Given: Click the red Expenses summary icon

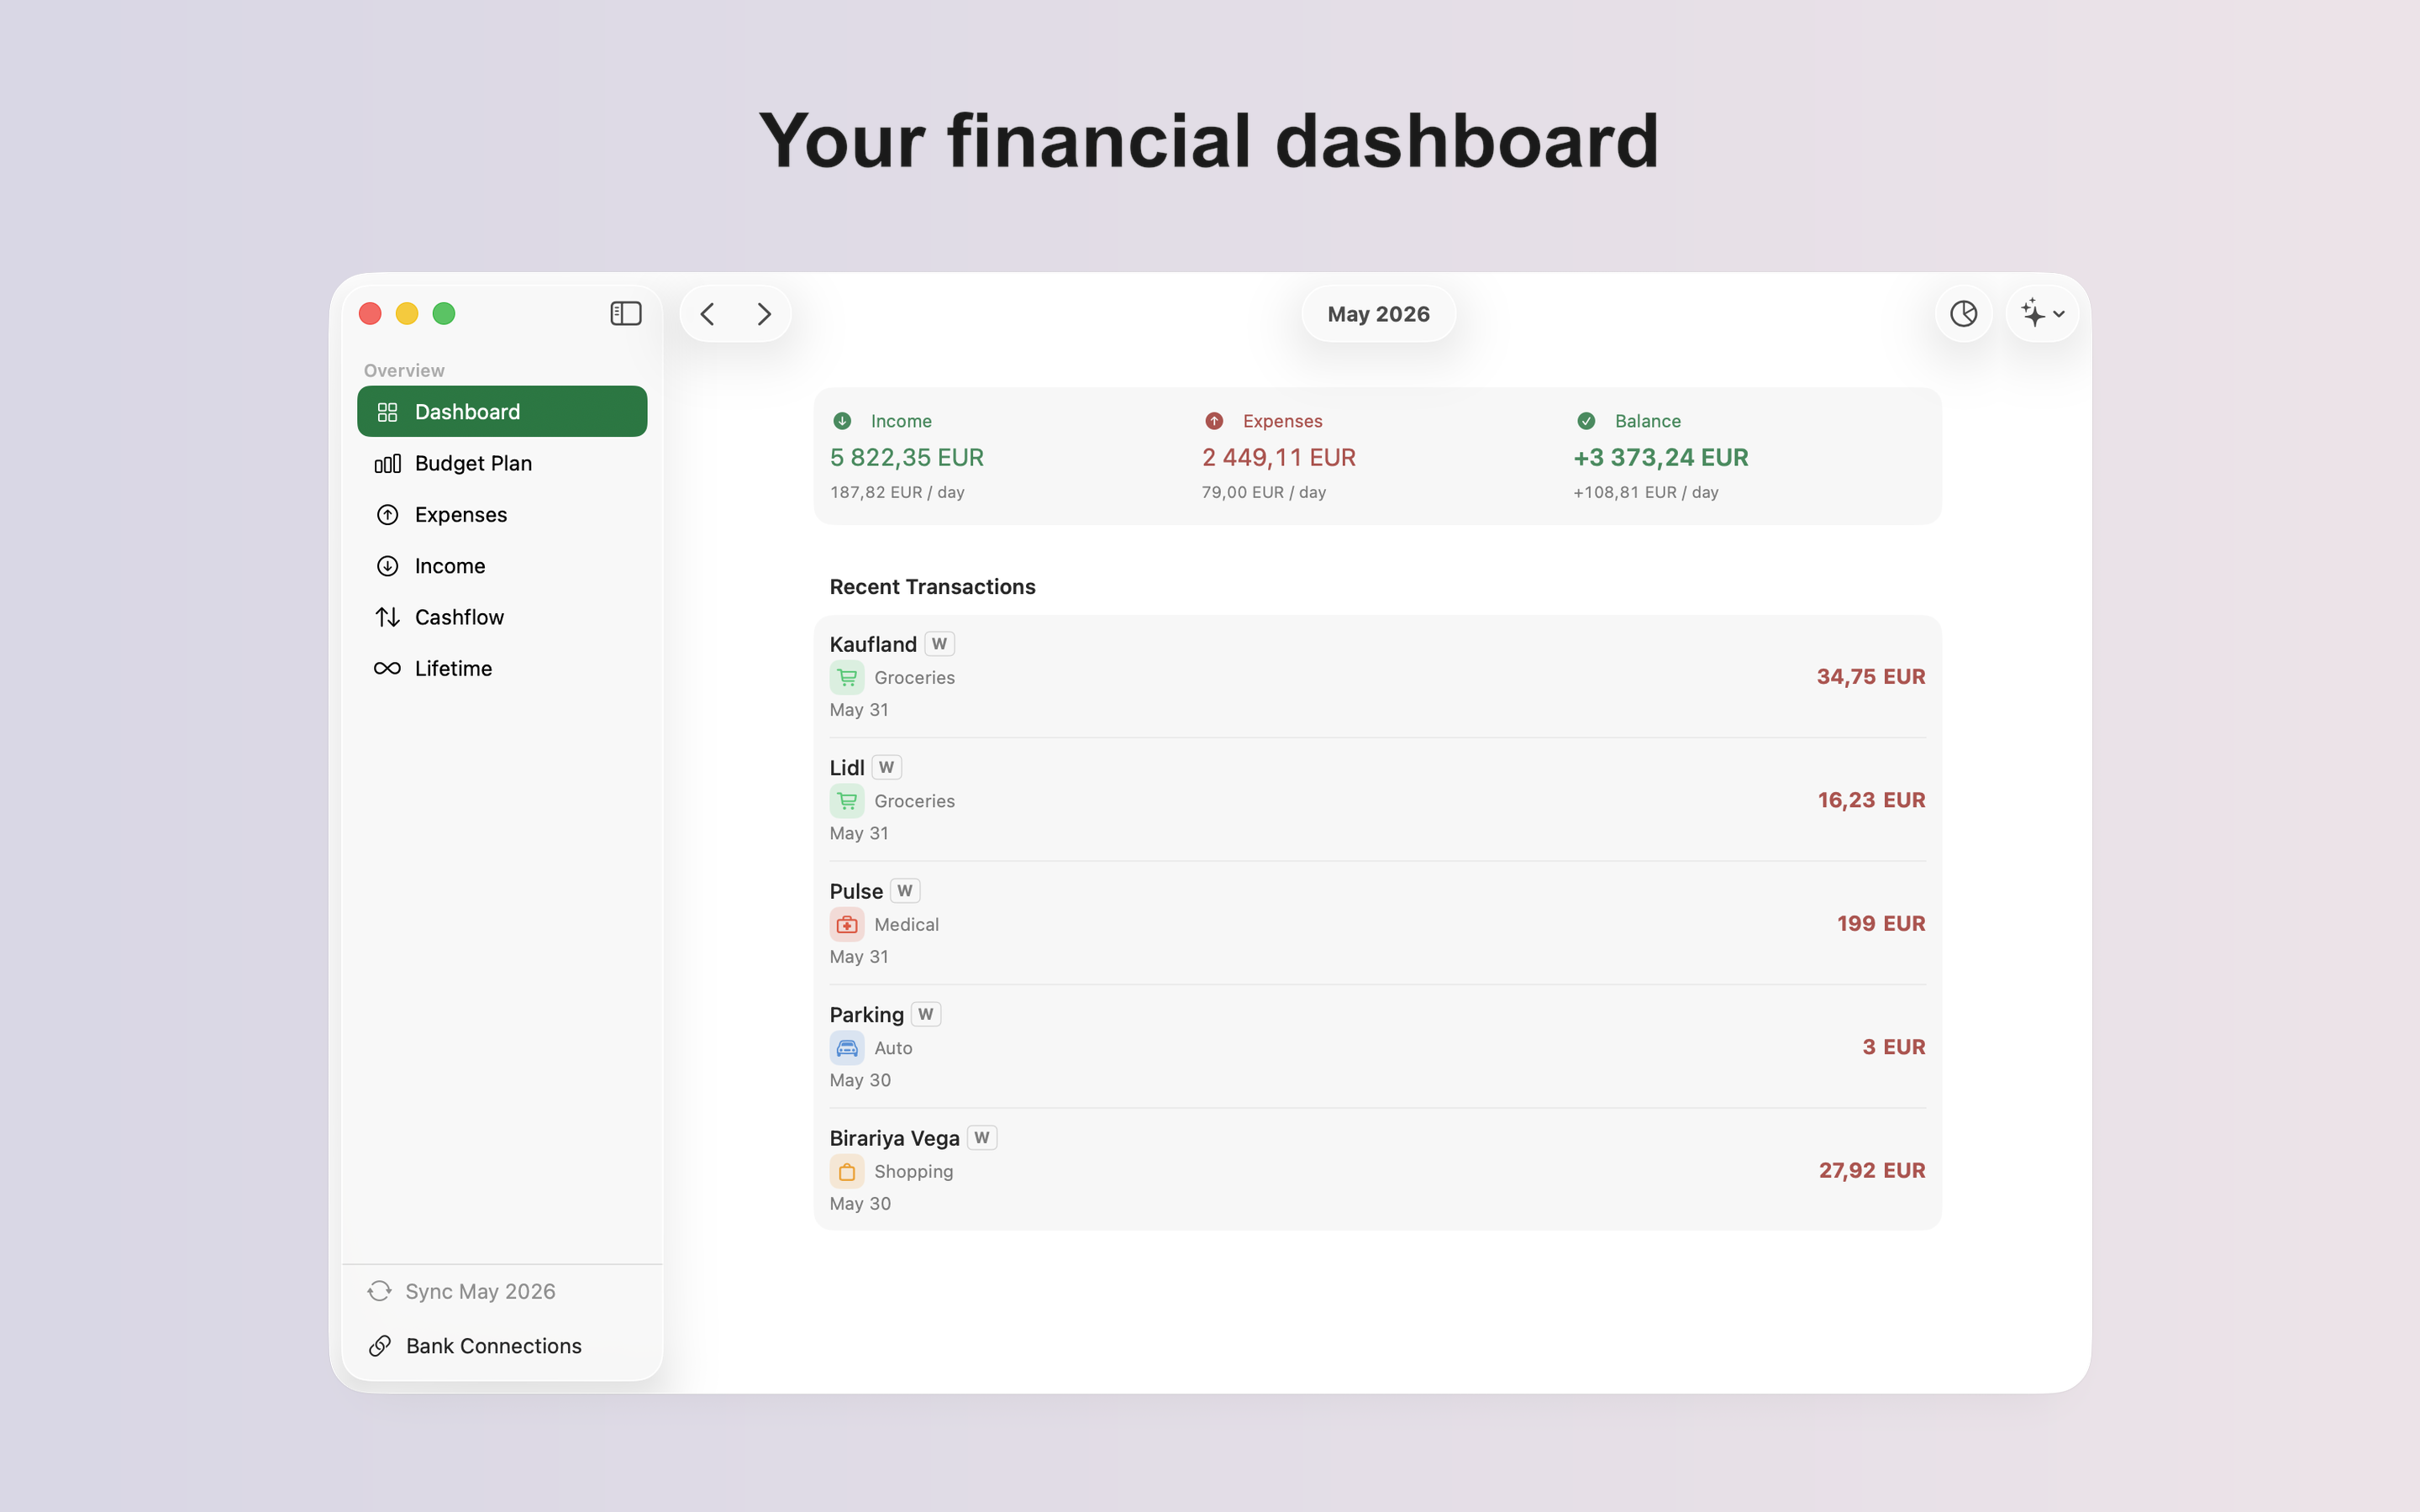Looking at the screenshot, I should tap(1214, 421).
